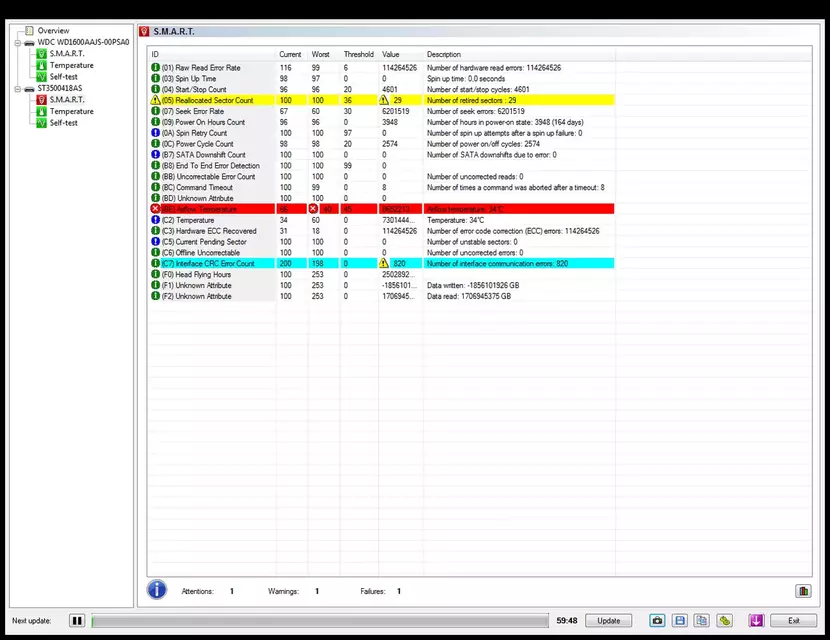Select the Offline Uncorrectable row
830x640 pixels.
pyautogui.click(x=382, y=253)
